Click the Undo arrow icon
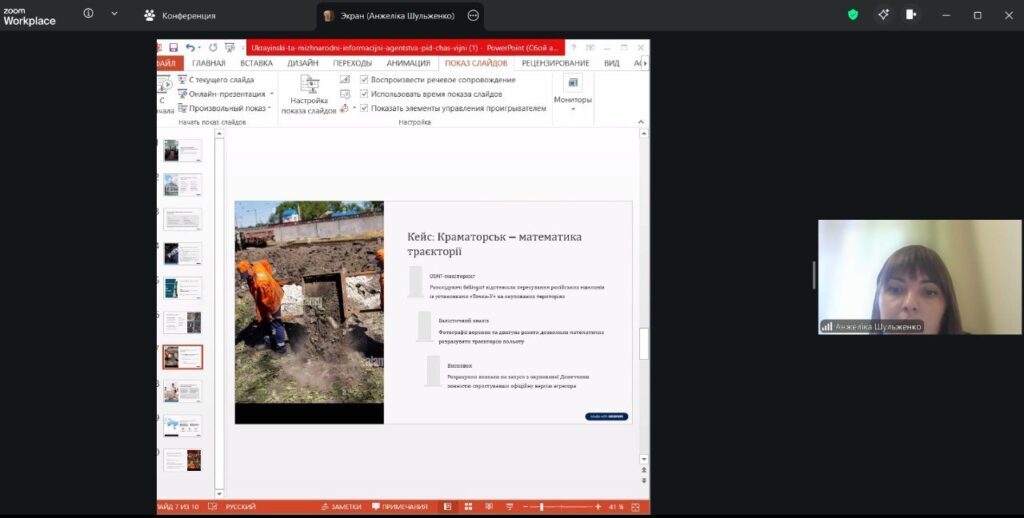The width and height of the screenshot is (1024, 518). 189,47
